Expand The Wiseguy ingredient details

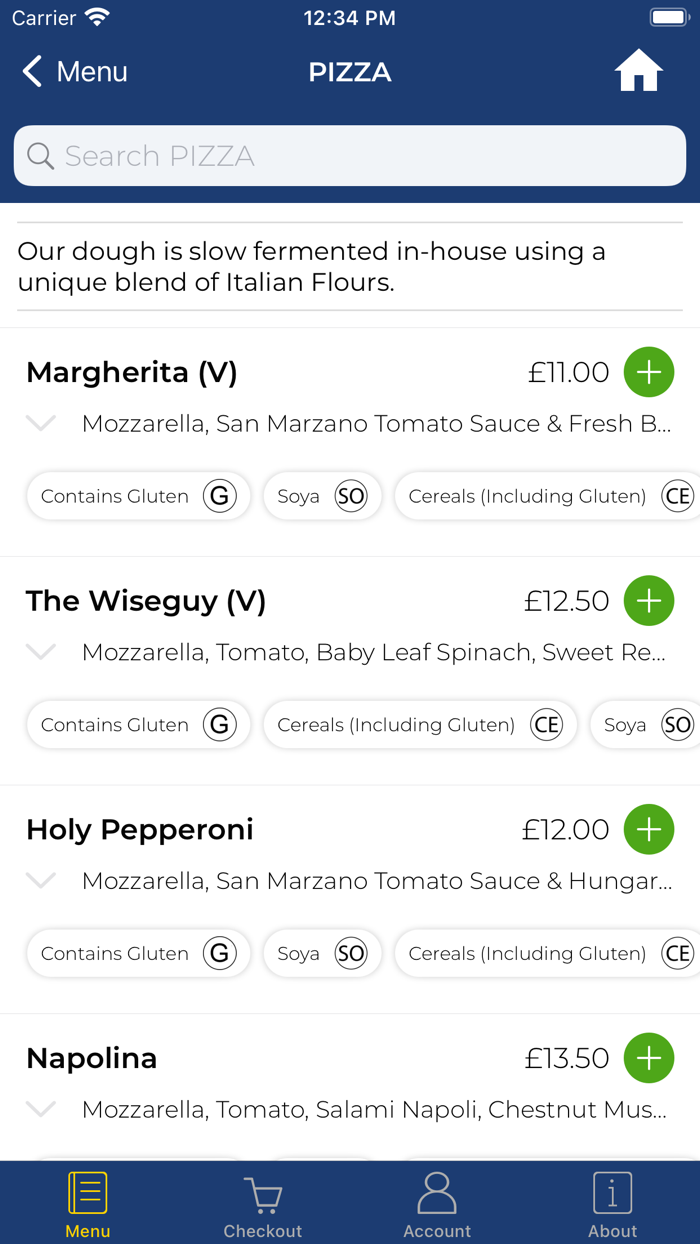pyautogui.click(x=40, y=652)
